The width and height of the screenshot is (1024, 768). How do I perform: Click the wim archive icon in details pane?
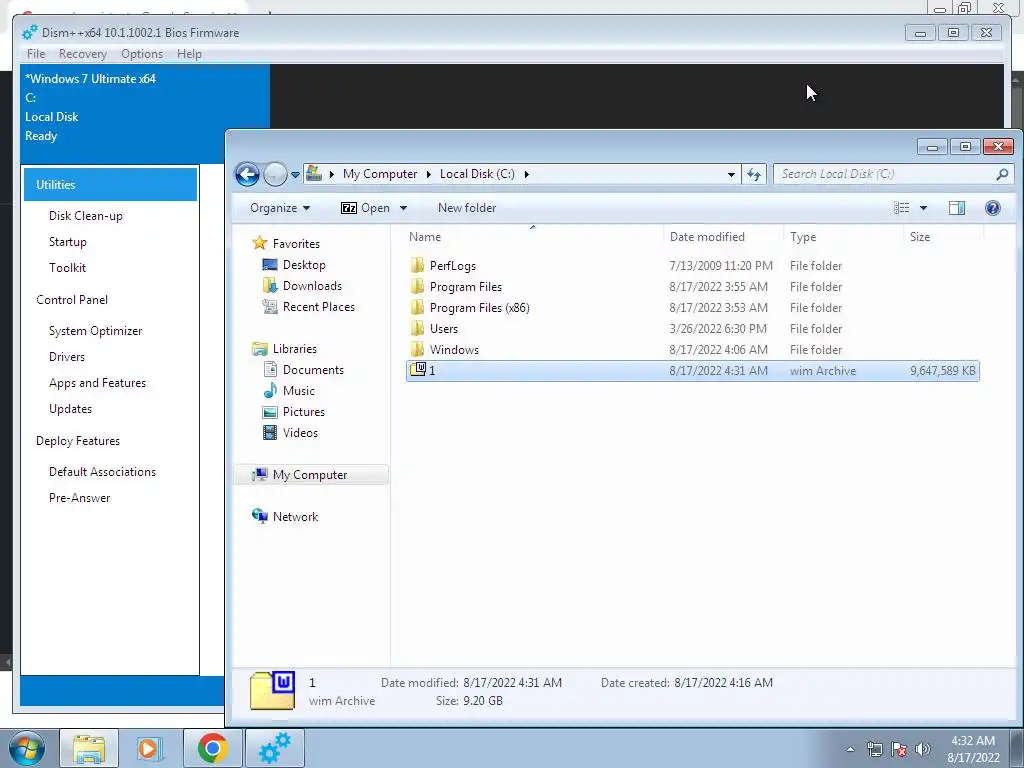click(272, 690)
